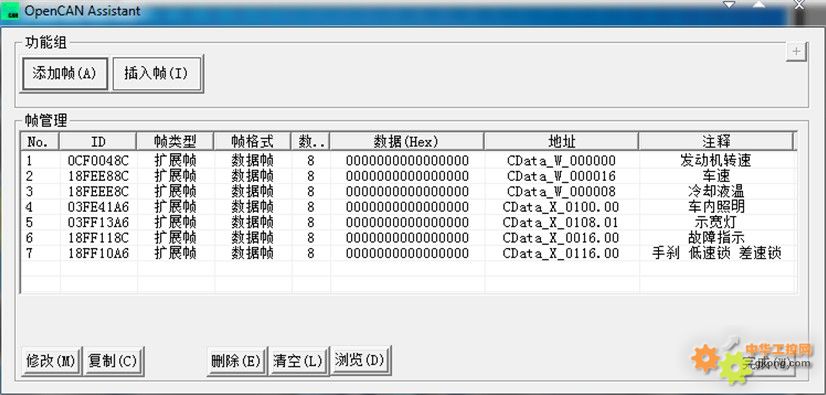The width and height of the screenshot is (826, 395).
Task: Click the ID column header
Action: tap(98, 141)
